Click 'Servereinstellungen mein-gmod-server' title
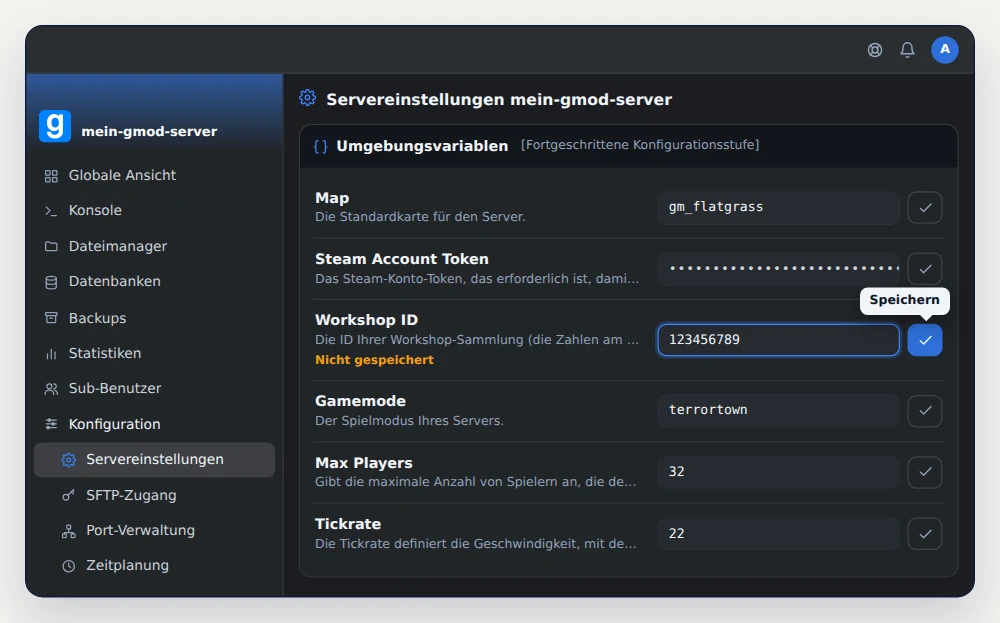 (x=499, y=99)
